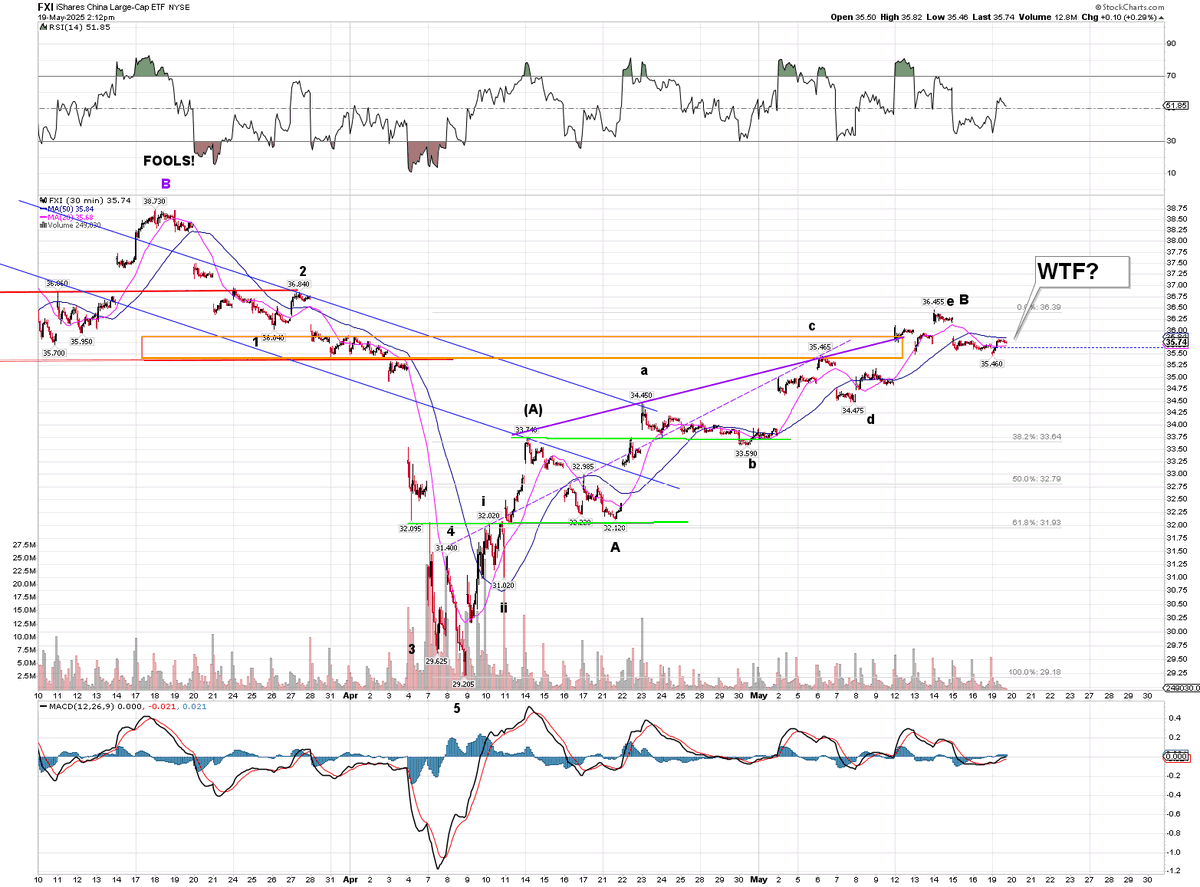This screenshot has height=887, width=1200.
Task: Click the "35.700" price label
Action: 54,353
